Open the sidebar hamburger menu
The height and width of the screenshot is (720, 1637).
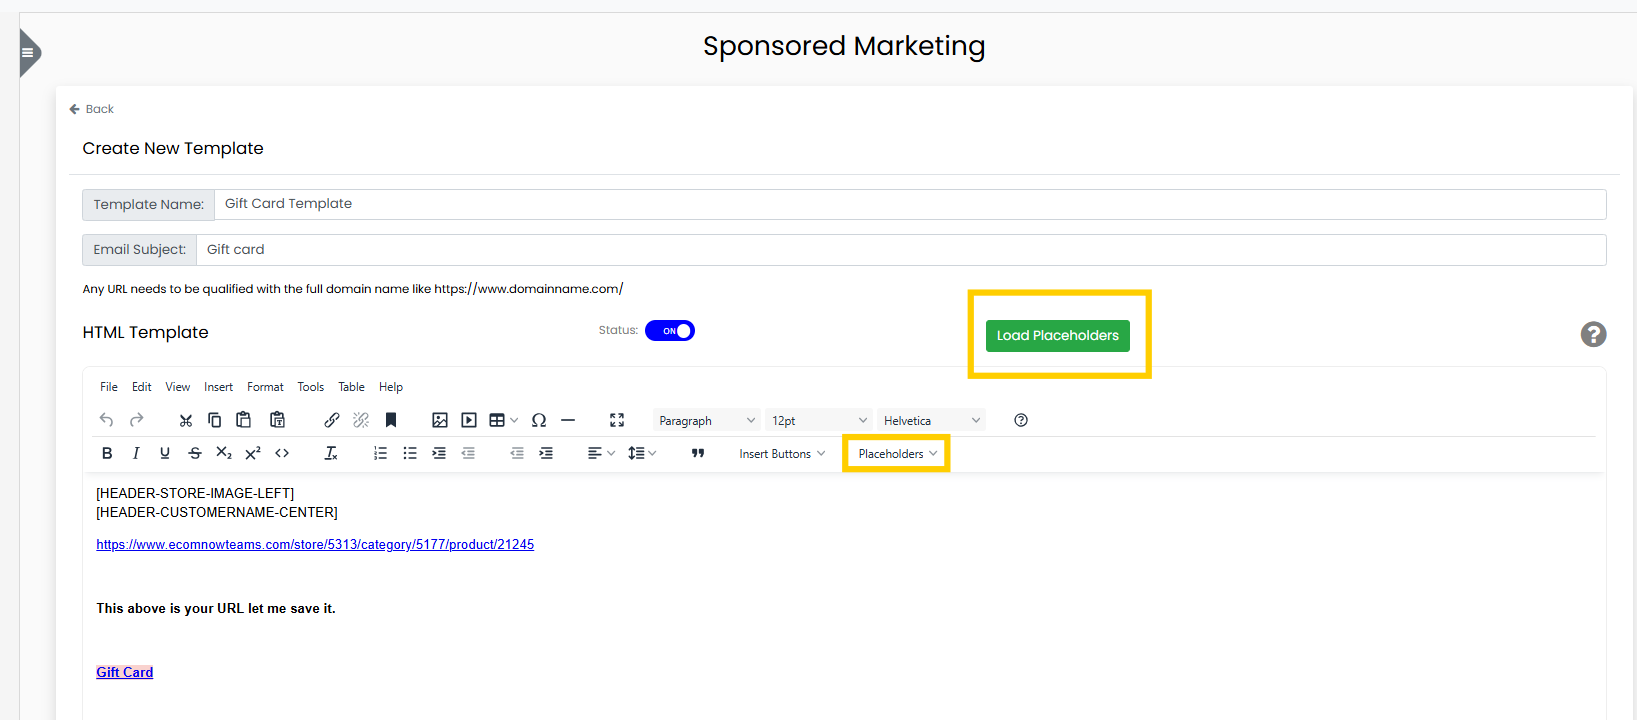pyautogui.click(x=28, y=53)
